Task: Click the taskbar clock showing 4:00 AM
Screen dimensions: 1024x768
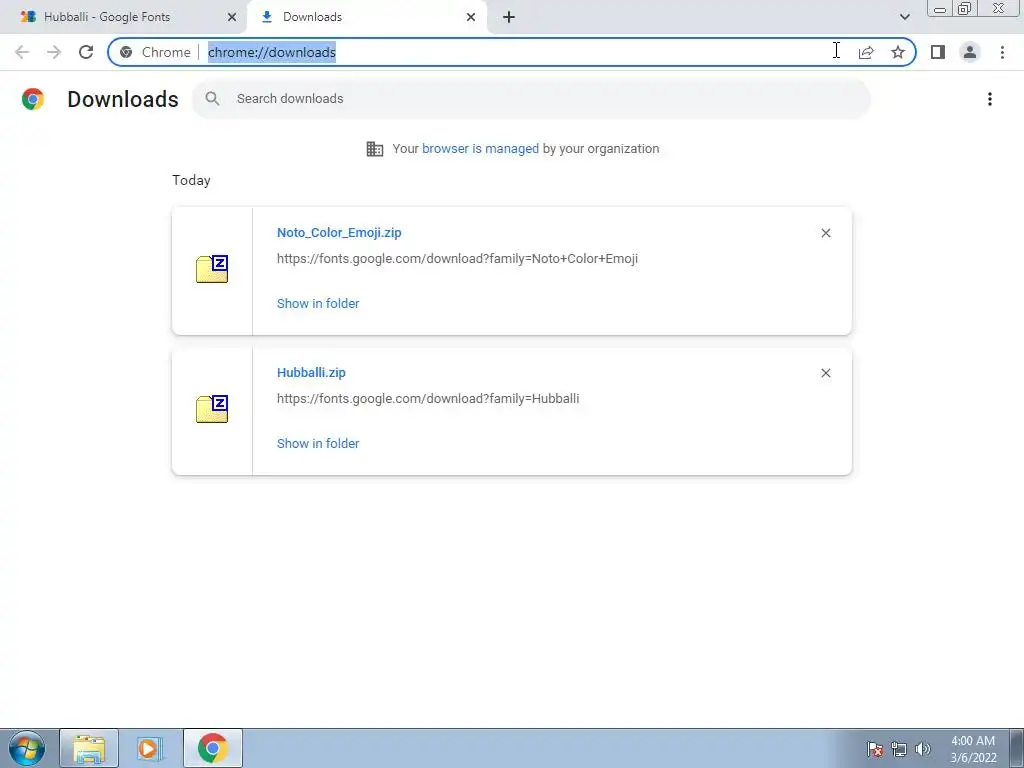Action: (x=973, y=749)
